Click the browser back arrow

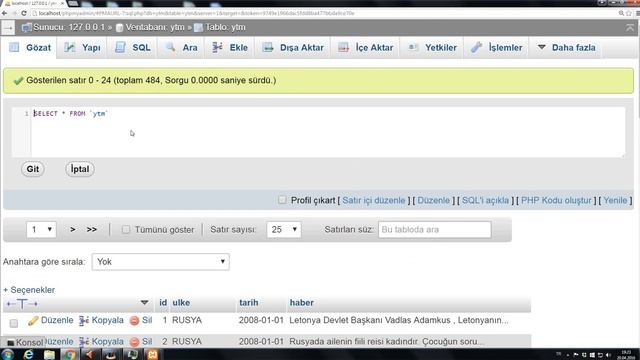coord(4,13)
